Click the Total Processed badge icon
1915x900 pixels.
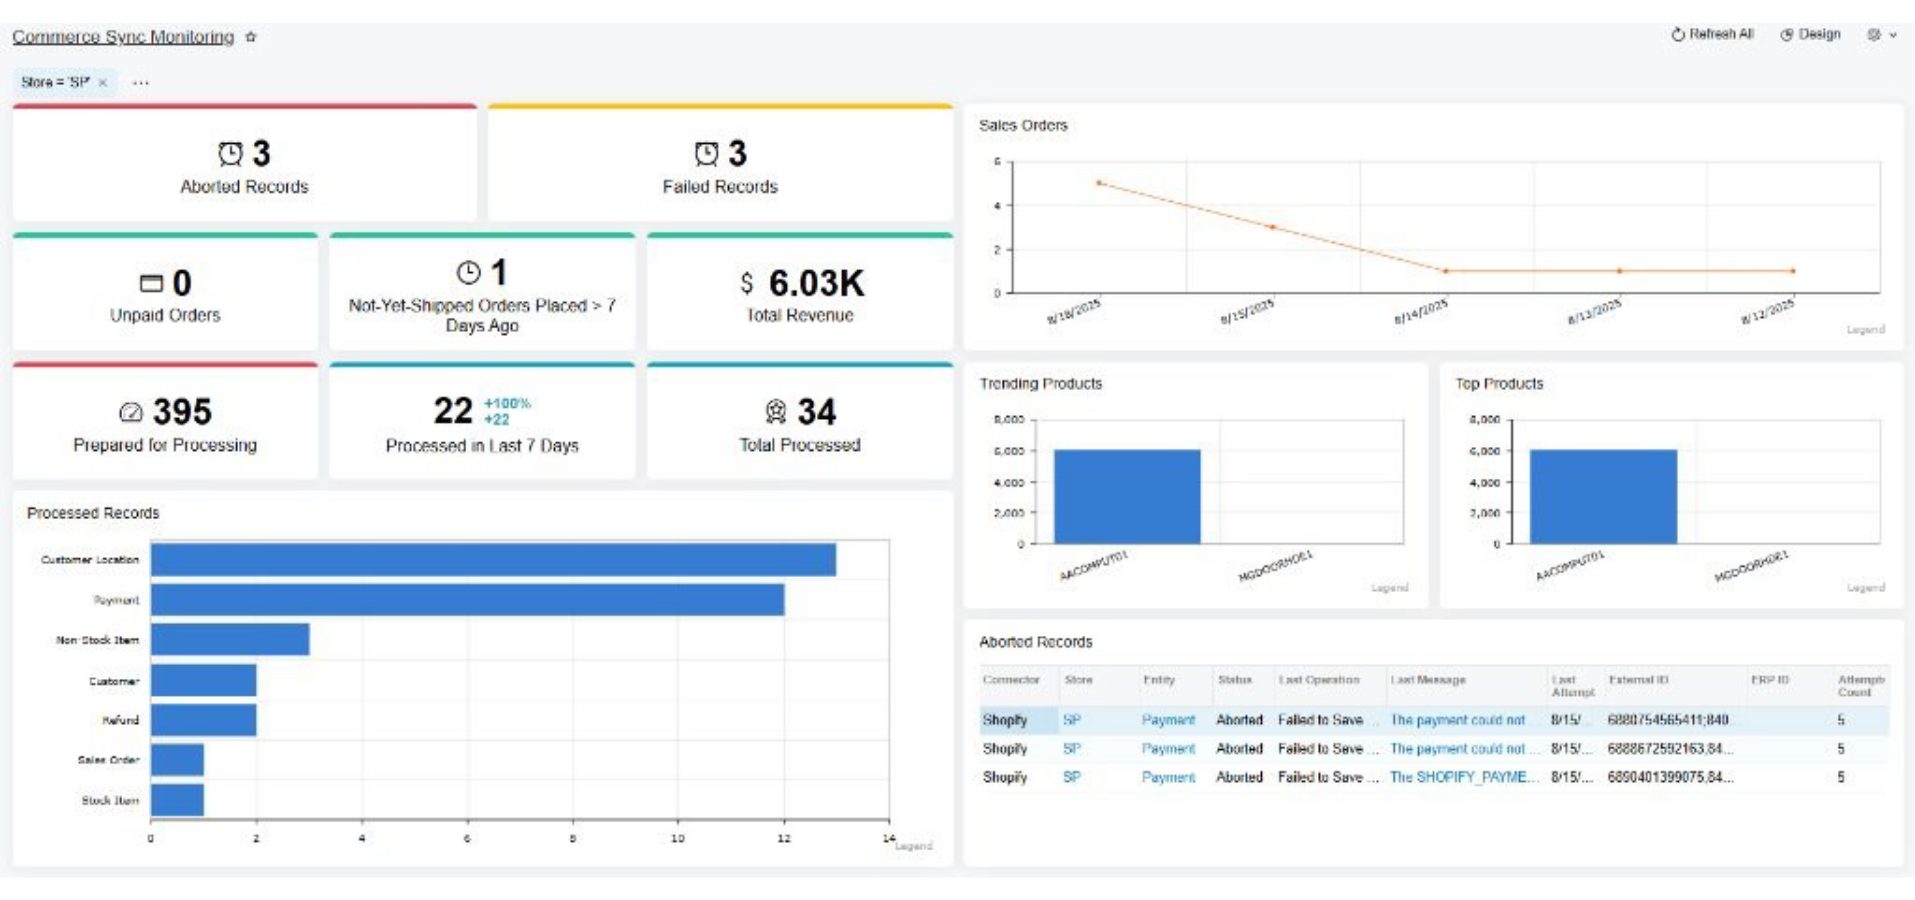click(x=776, y=412)
